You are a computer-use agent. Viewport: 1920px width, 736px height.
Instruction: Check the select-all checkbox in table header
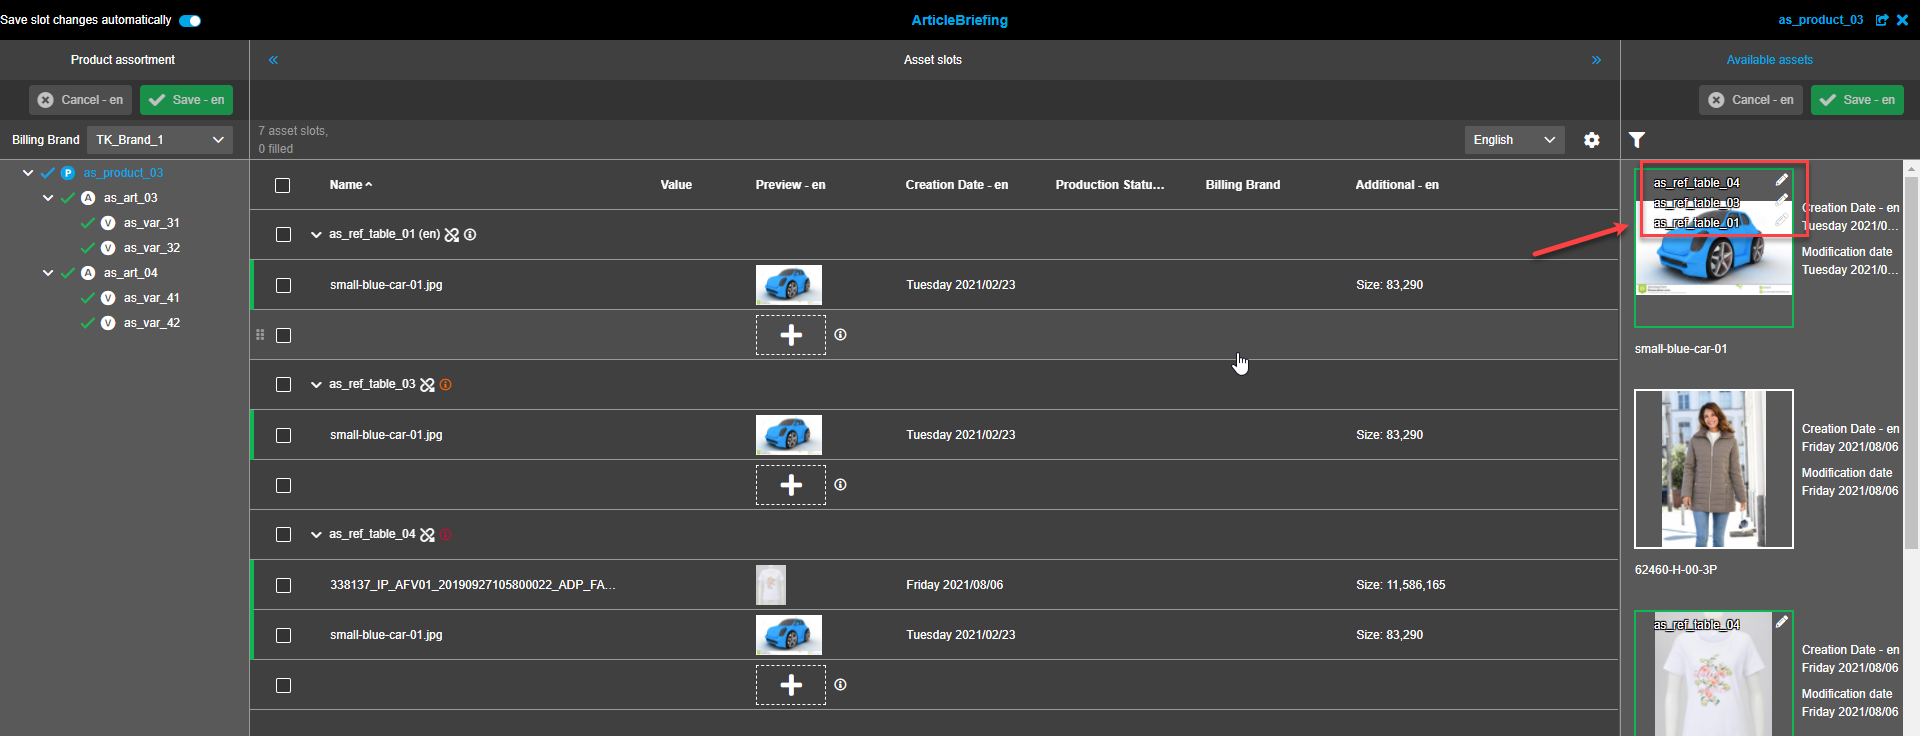(283, 185)
